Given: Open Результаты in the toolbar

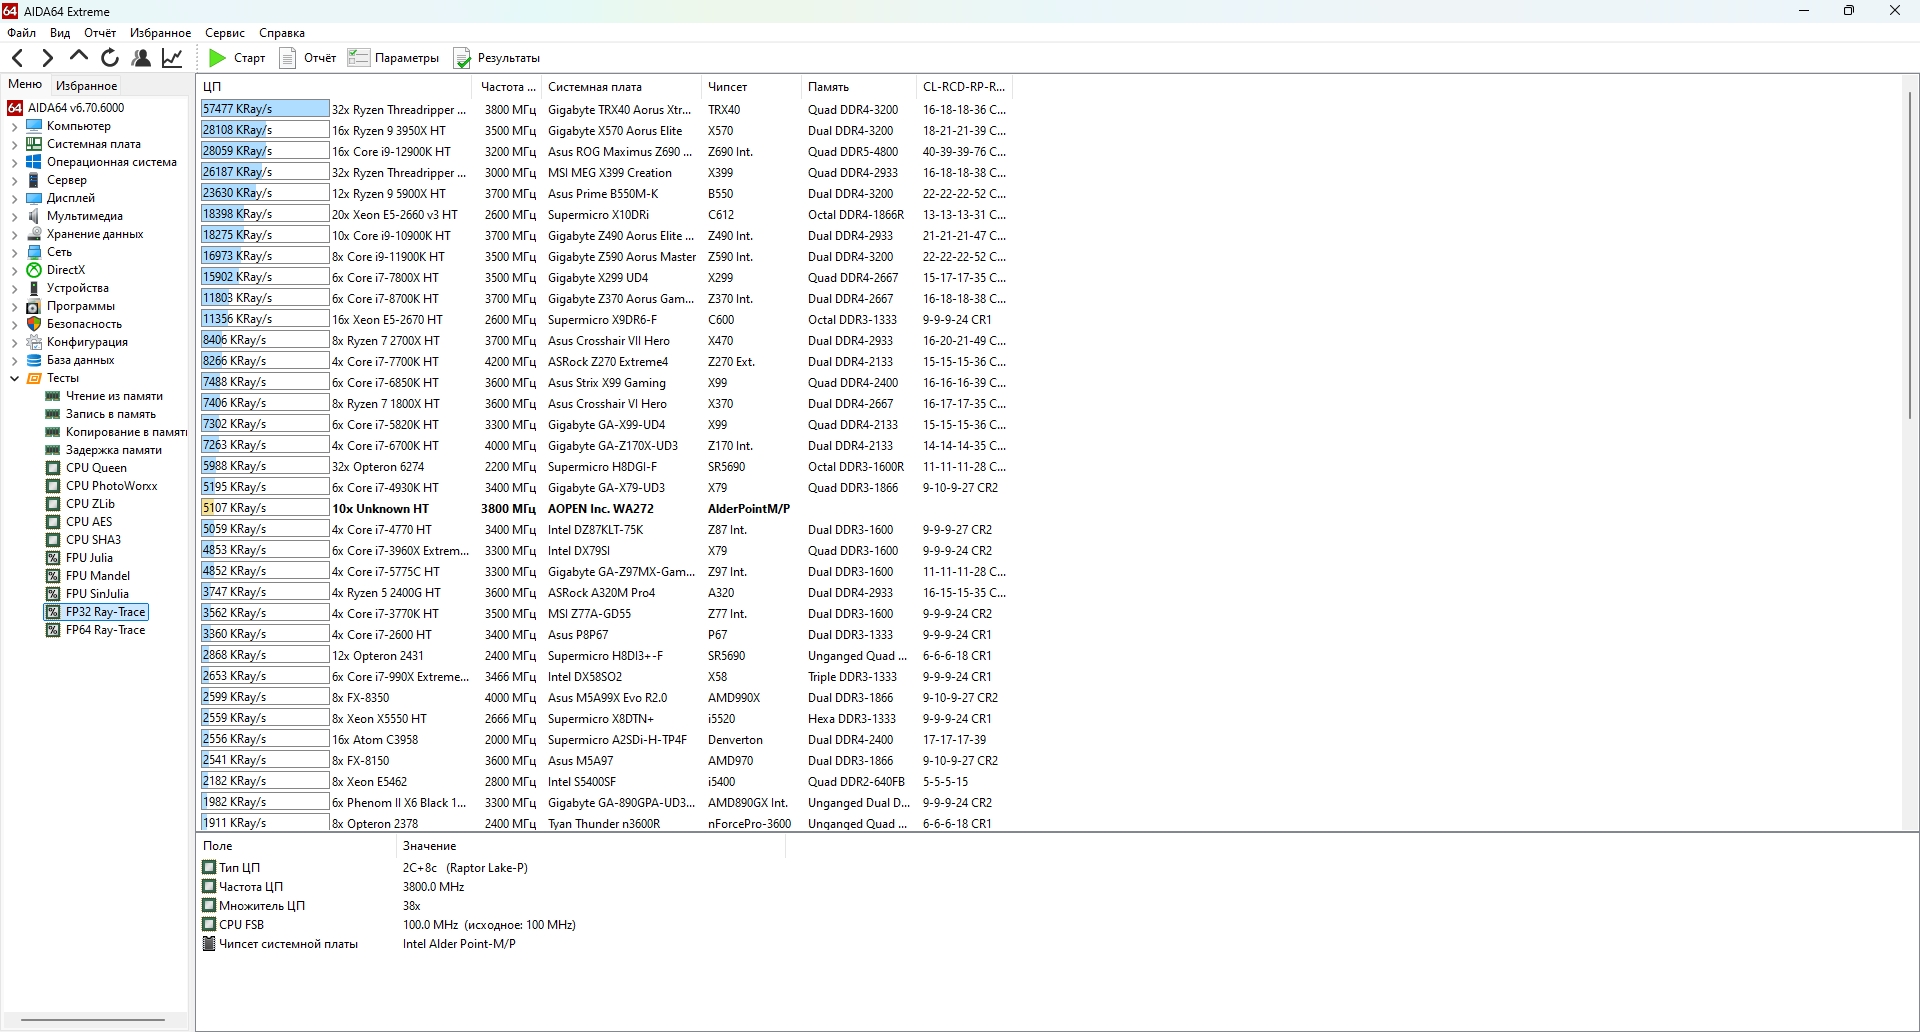Looking at the screenshot, I should coord(497,58).
